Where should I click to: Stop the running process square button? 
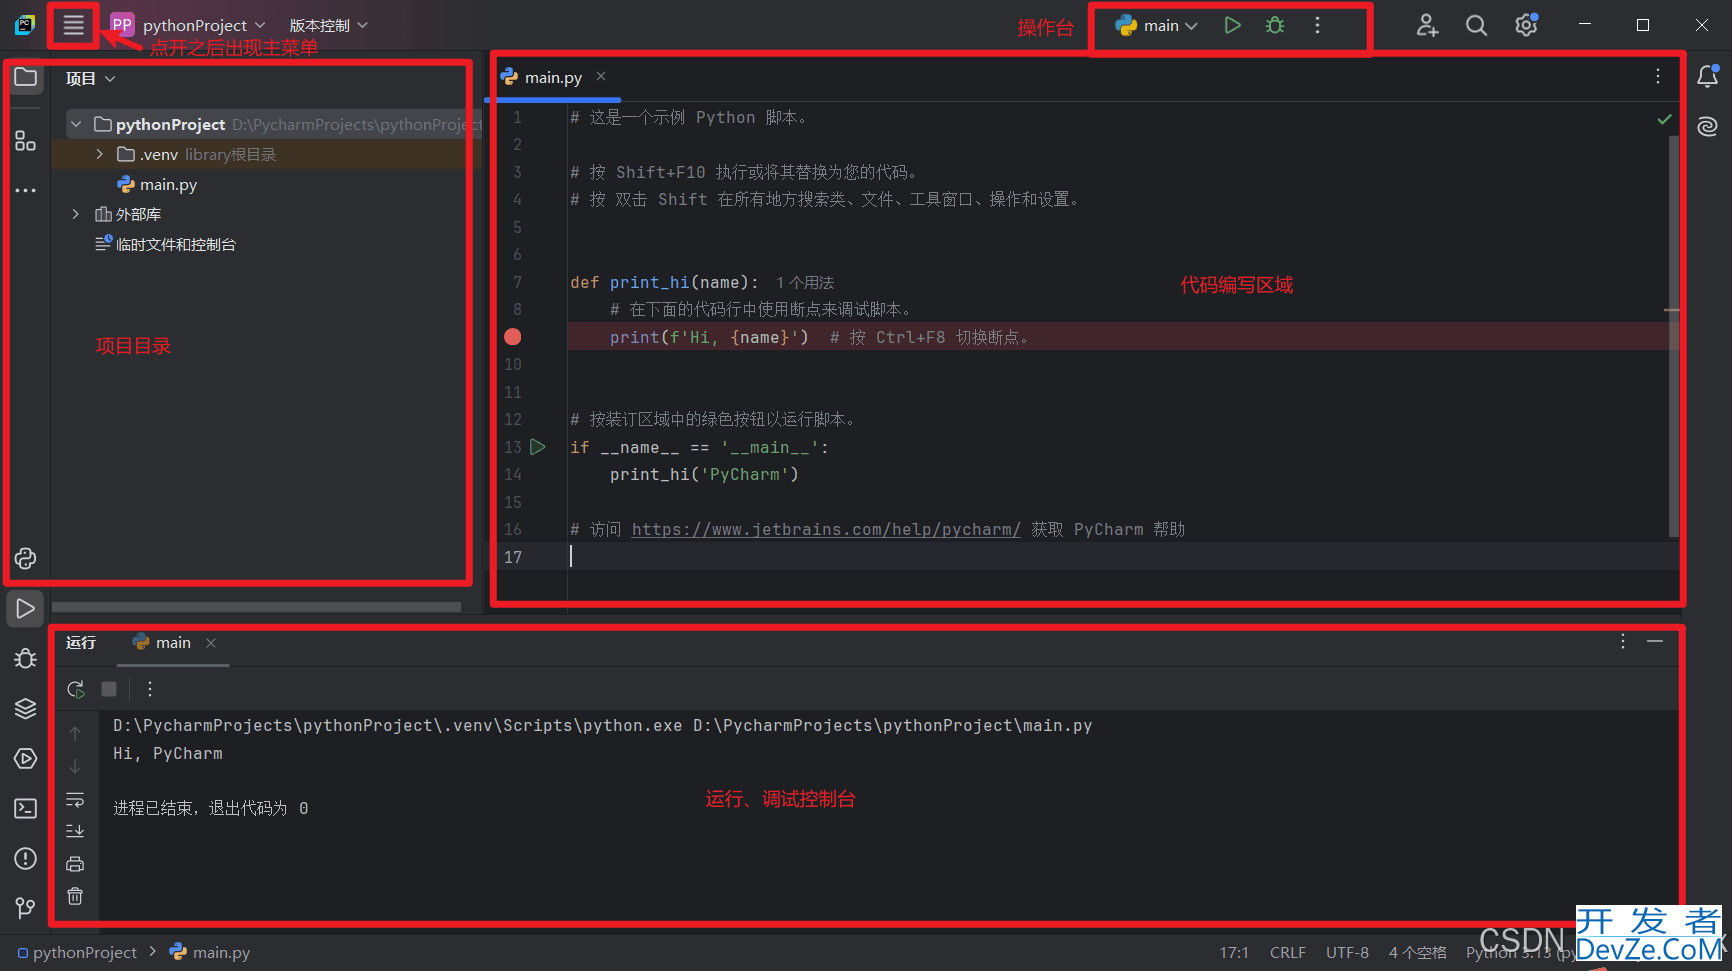[x=109, y=689]
